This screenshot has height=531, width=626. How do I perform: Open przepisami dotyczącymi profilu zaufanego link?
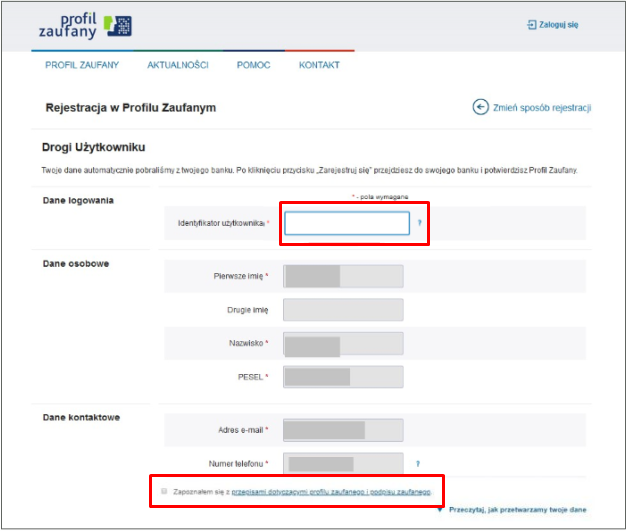(331, 492)
